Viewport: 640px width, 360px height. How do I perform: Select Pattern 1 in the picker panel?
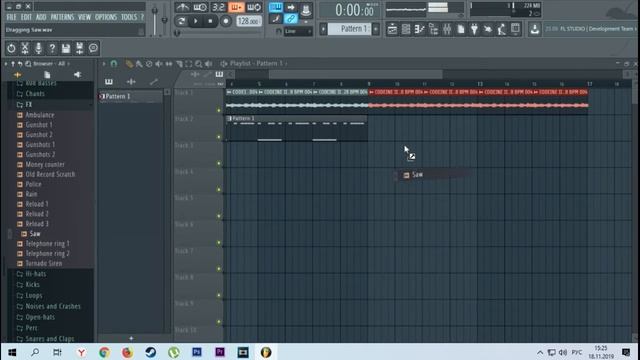tap(130, 96)
